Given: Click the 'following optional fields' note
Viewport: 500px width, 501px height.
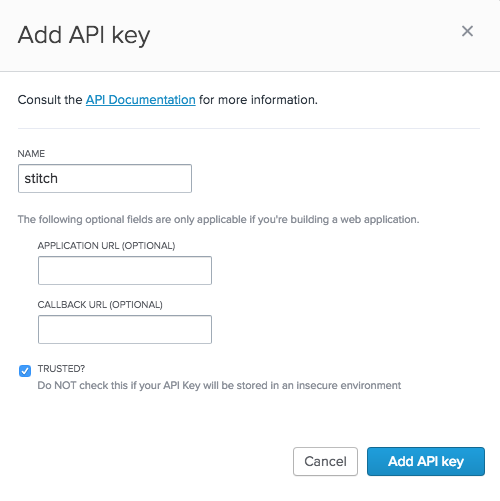Looking at the screenshot, I should [218, 219].
